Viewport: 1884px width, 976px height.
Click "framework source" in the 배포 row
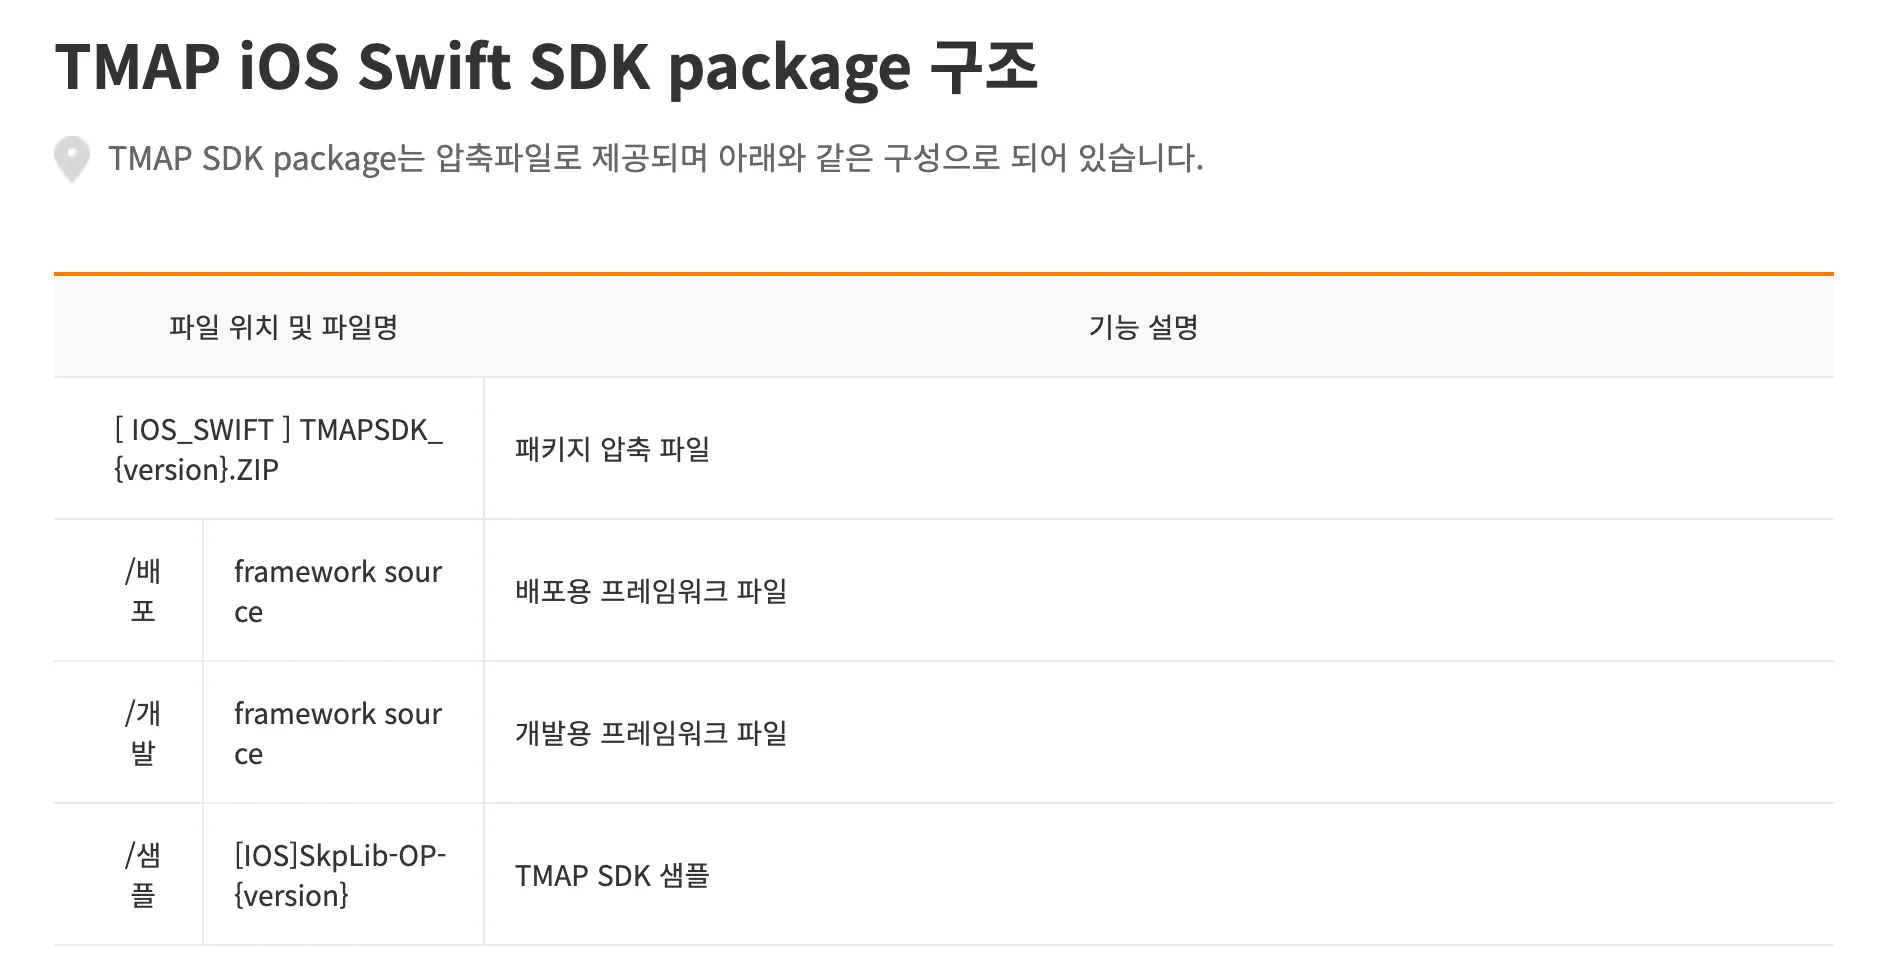338,591
